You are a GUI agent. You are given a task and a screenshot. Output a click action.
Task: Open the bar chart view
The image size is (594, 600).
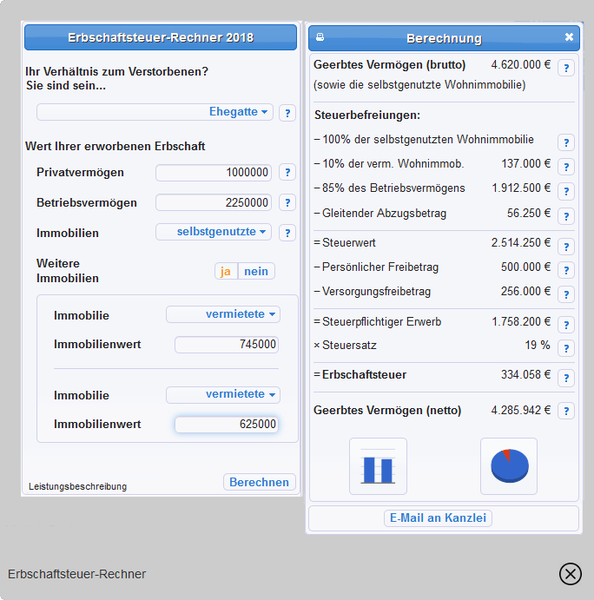tap(378, 466)
